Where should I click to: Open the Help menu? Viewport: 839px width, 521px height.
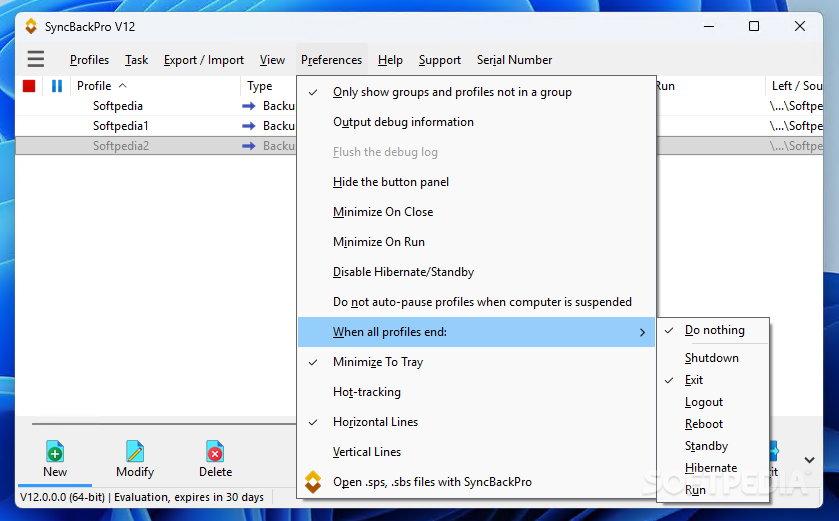(390, 60)
